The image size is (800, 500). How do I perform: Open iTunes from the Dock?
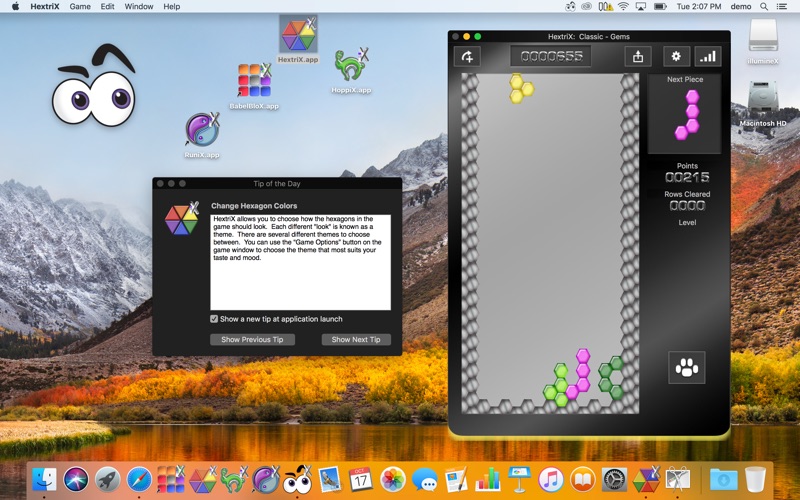pyautogui.click(x=551, y=480)
